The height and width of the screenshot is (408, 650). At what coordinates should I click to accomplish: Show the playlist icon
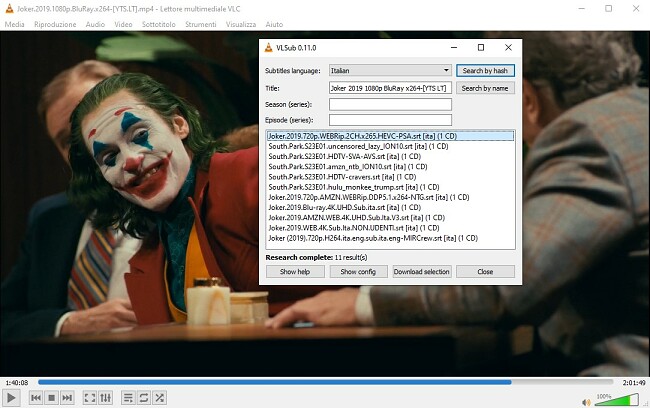128,398
